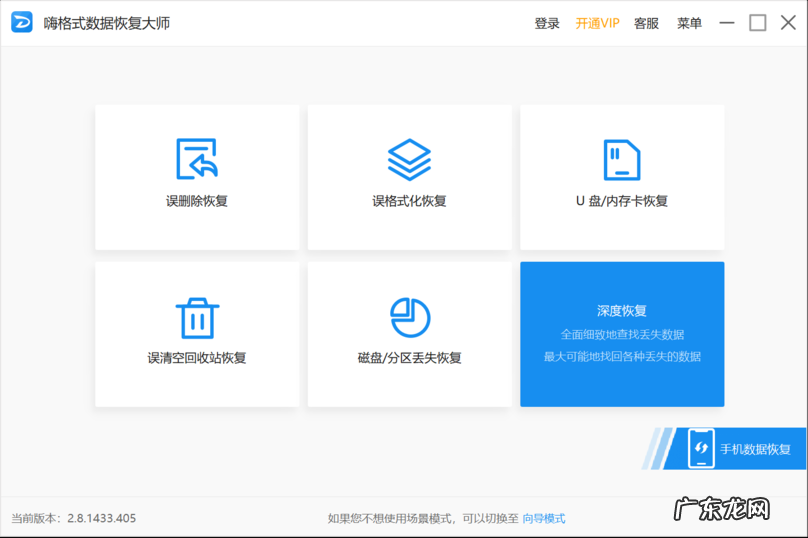Screen dimensions: 808x538
Task: Minimize the recovery app window
Action: [727, 23]
